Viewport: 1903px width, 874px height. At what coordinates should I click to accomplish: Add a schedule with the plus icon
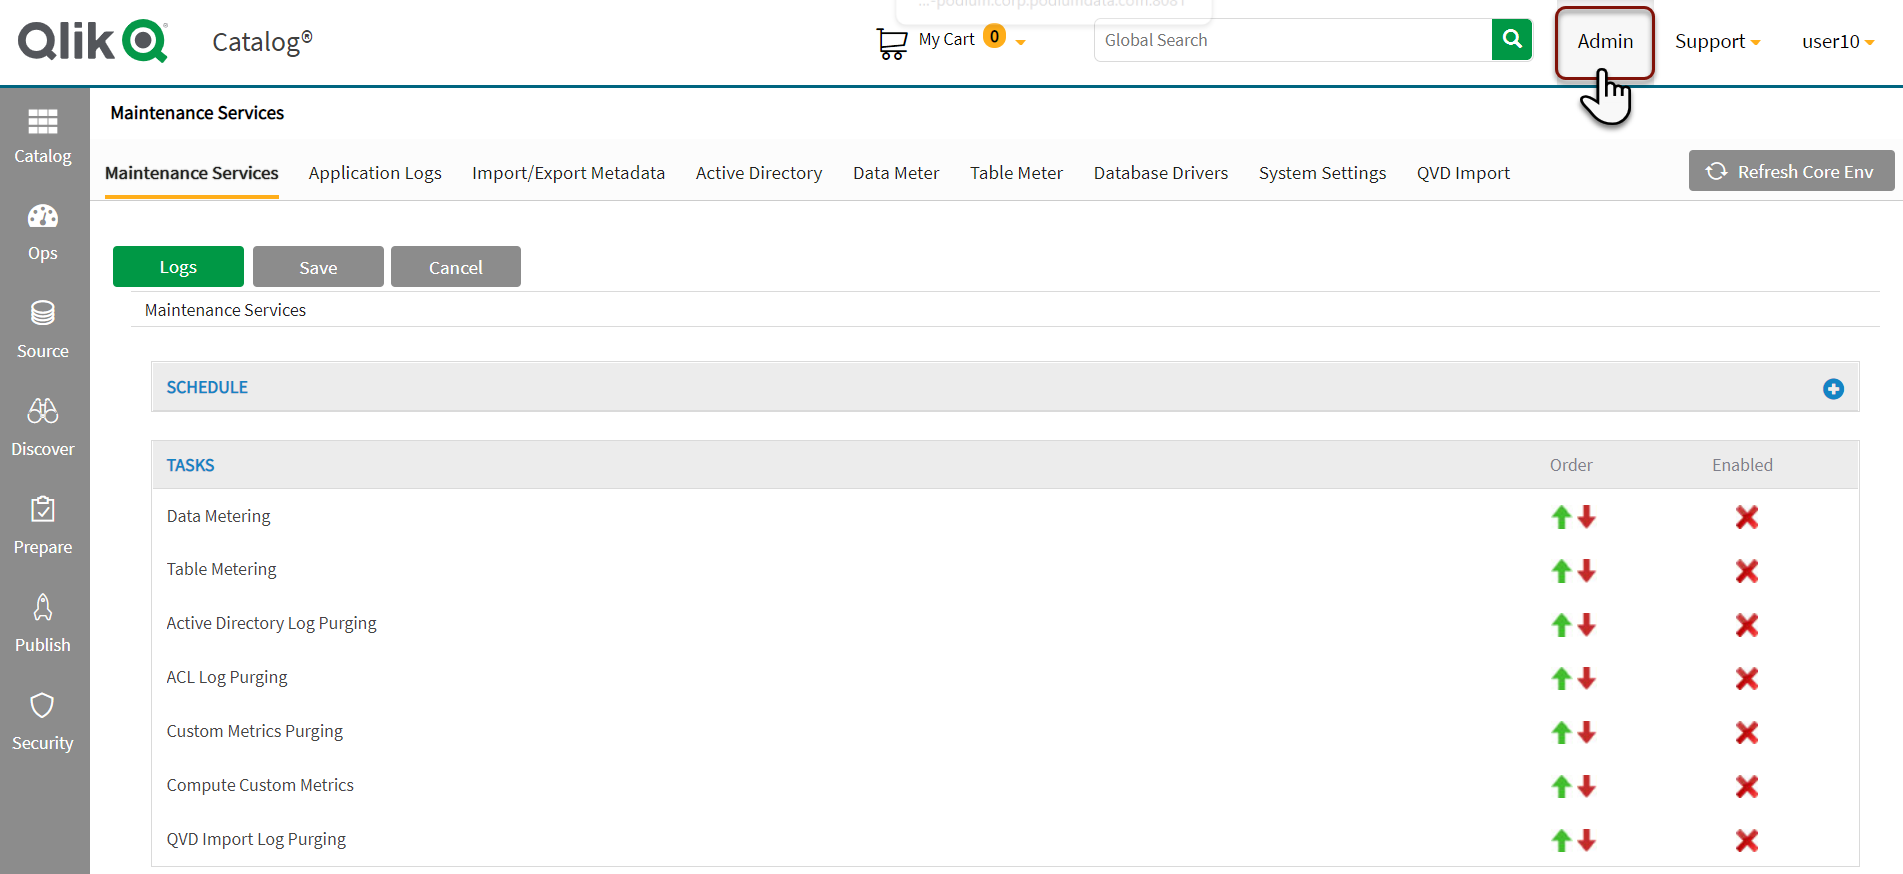(1833, 389)
